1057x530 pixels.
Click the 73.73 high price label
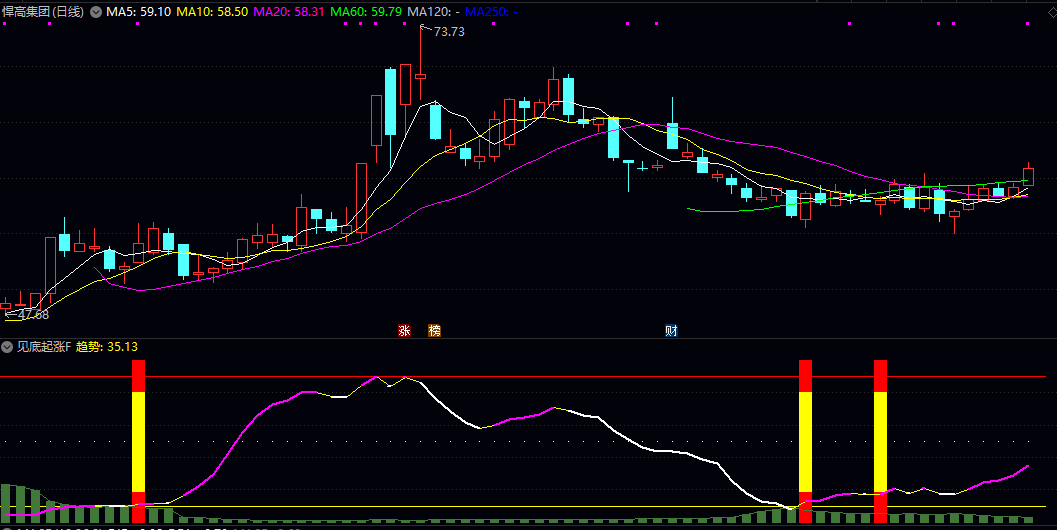(449, 32)
